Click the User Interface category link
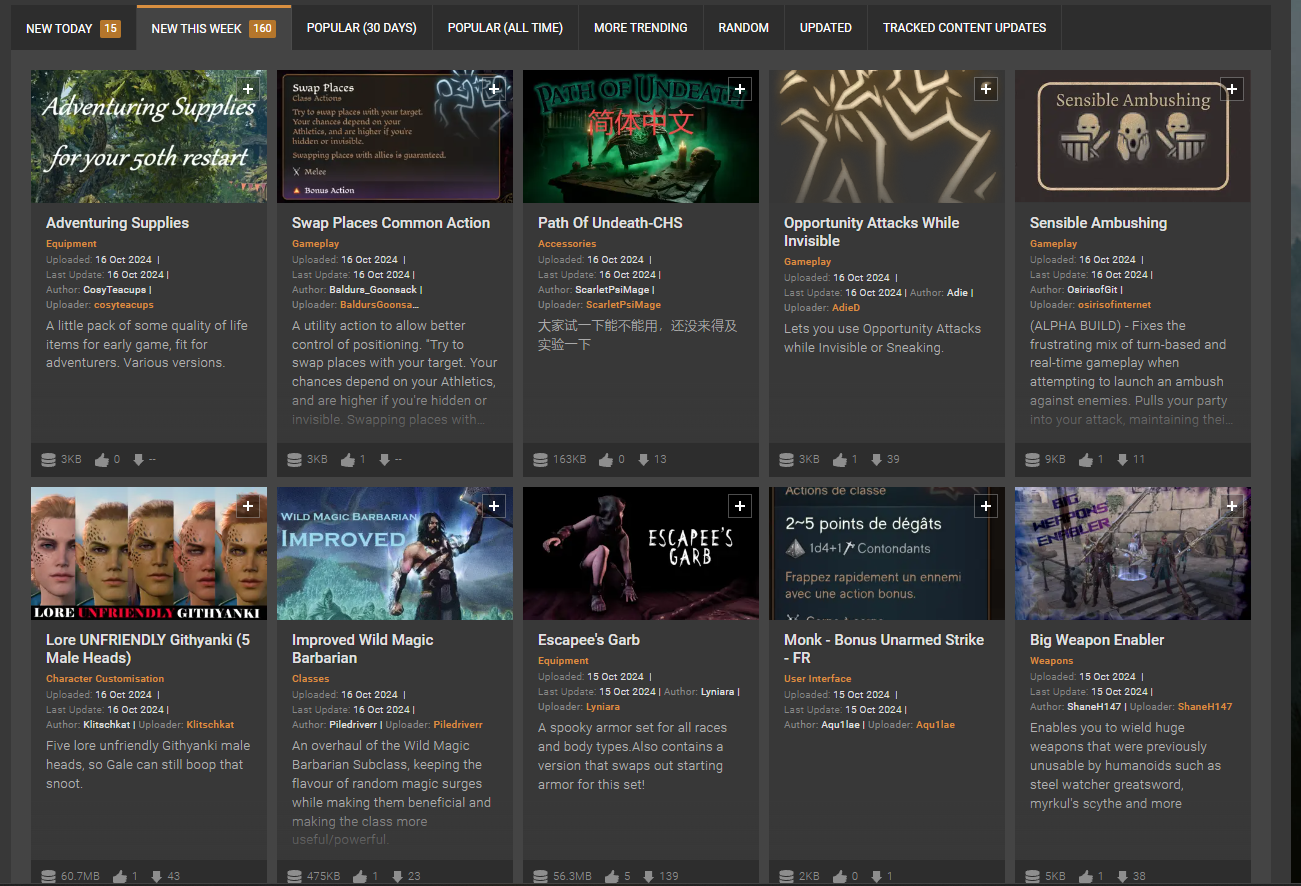The image size is (1301, 886). click(x=818, y=679)
